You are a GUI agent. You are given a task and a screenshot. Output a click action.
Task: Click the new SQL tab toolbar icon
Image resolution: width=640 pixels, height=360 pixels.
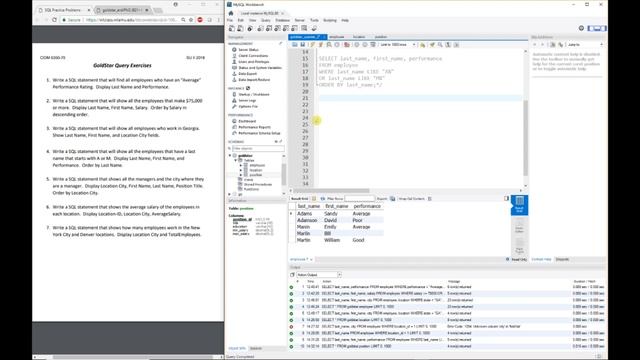(x=232, y=28)
